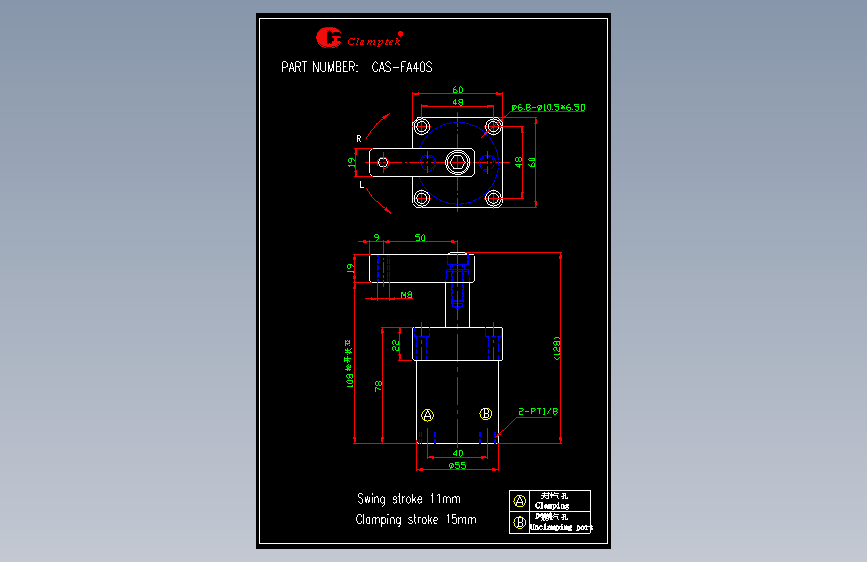Click the '9' dimension beside the 50
This screenshot has width=867, height=562.
pyautogui.click(x=377, y=237)
